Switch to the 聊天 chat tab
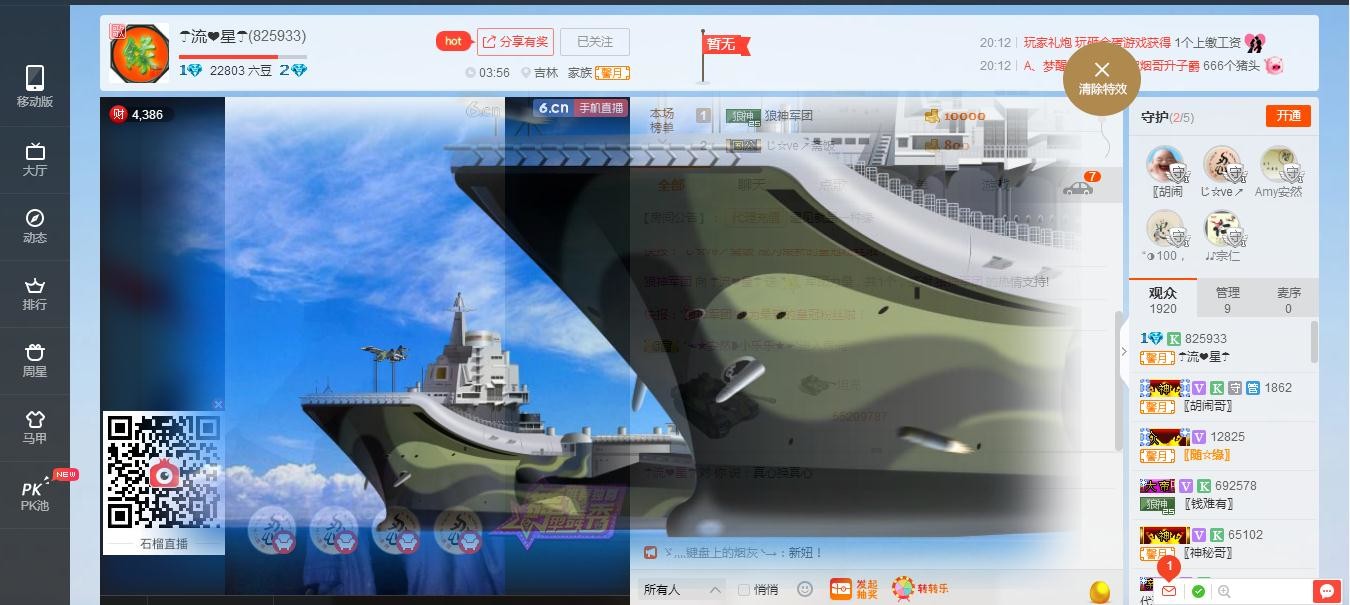 point(751,185)
